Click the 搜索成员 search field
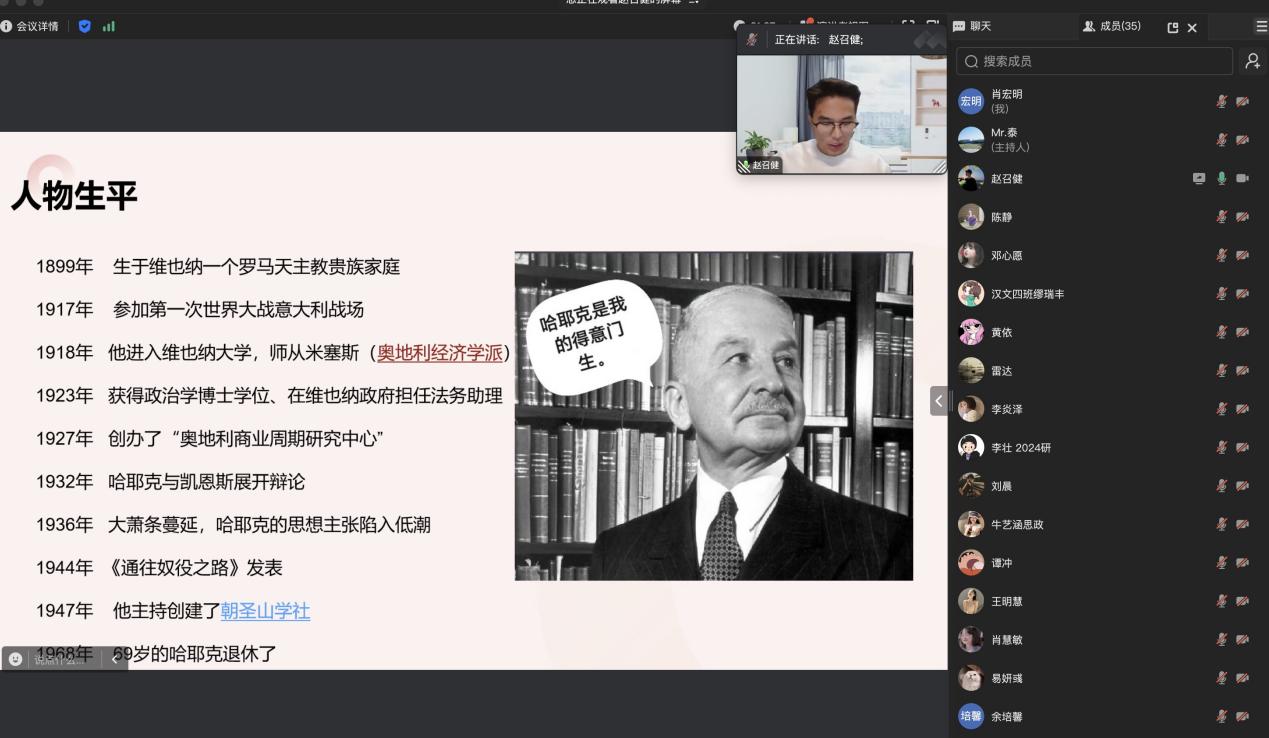Image resolution: width=1269 pixels, height=738 pixels. 1094,61
